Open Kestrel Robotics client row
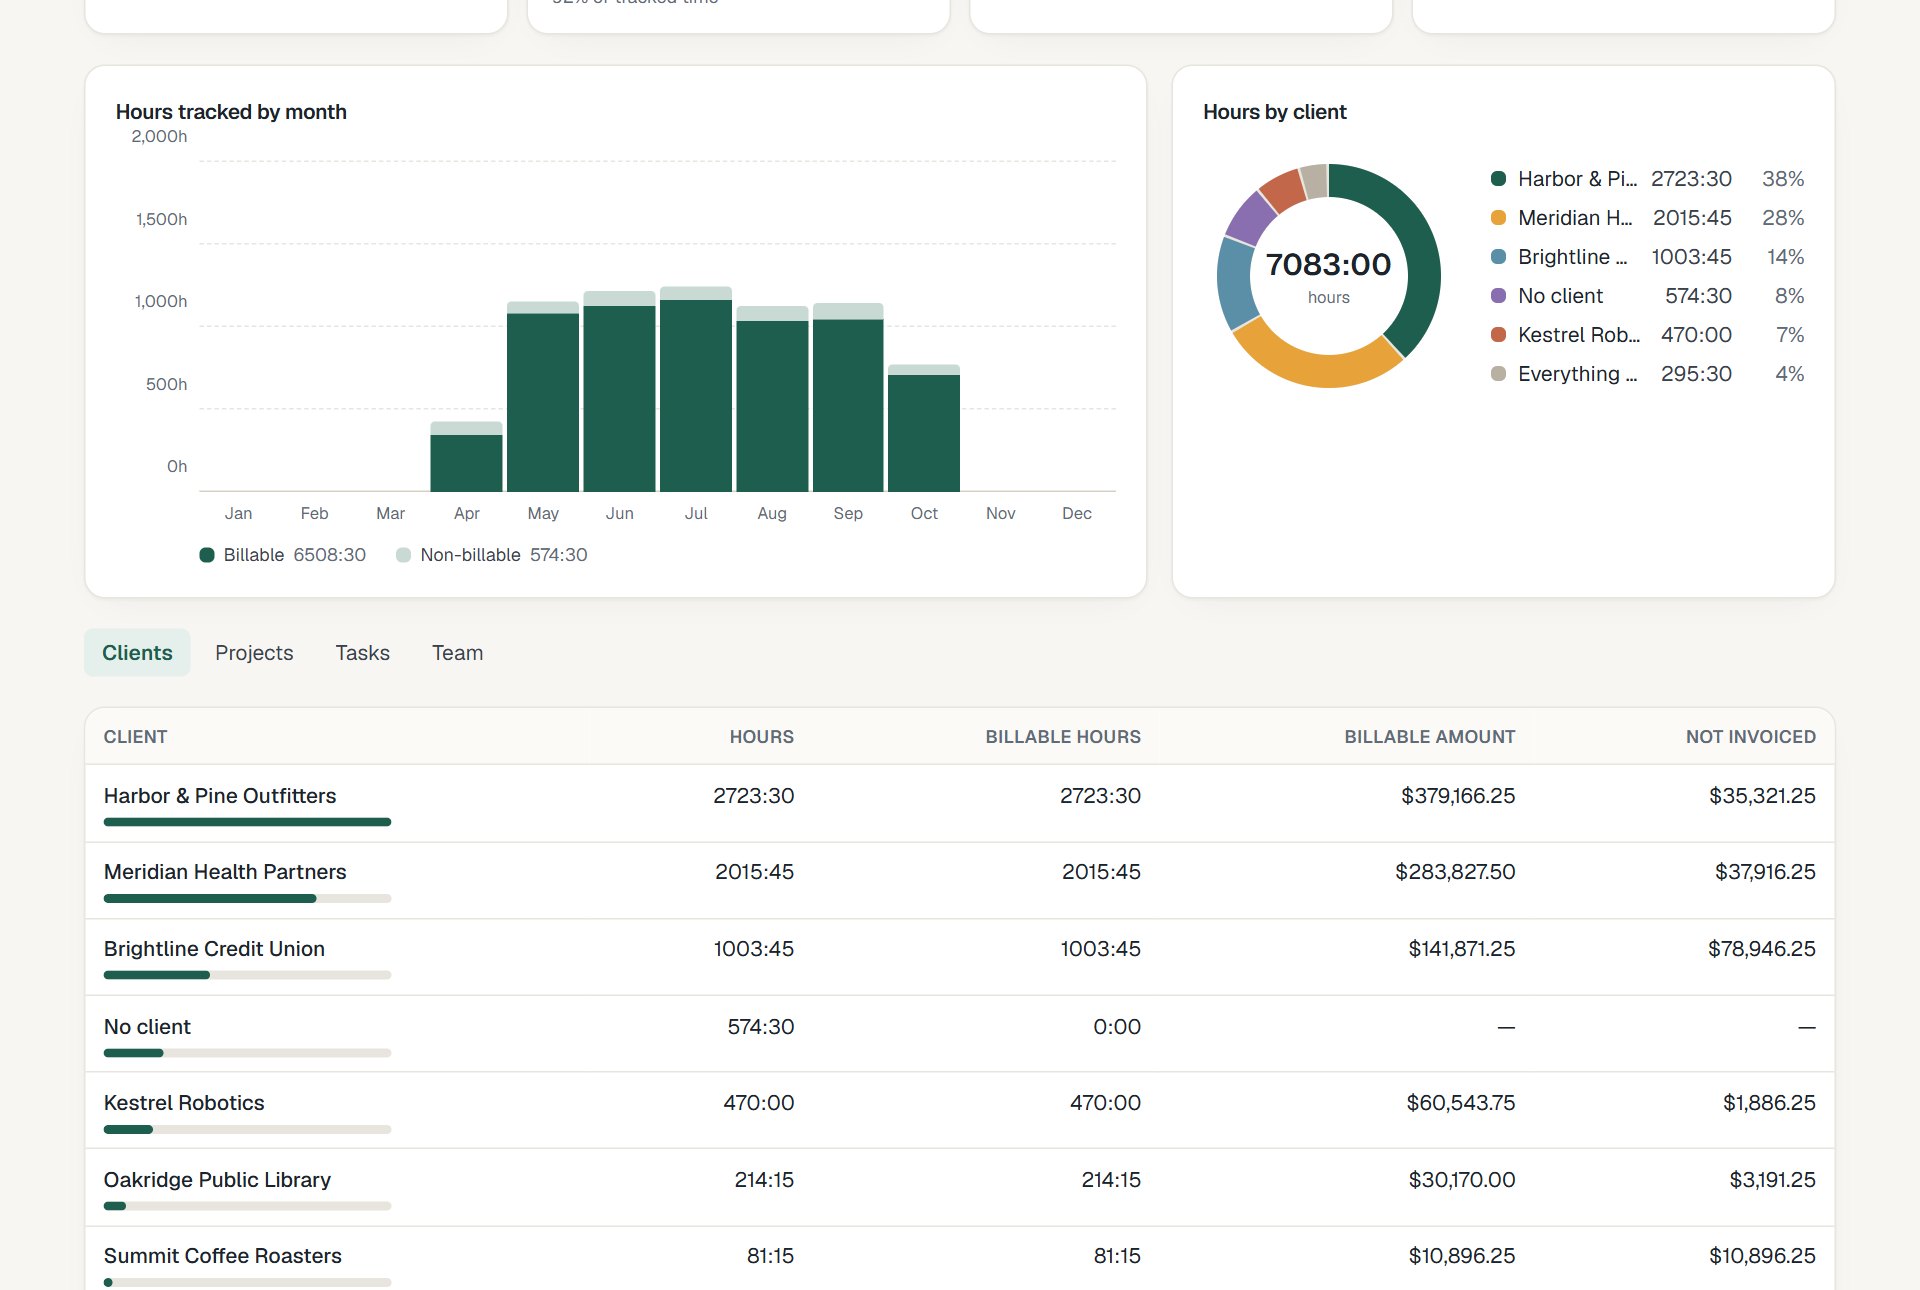The height and width of the screenshot is (1290, 1920). [960, 1111]
